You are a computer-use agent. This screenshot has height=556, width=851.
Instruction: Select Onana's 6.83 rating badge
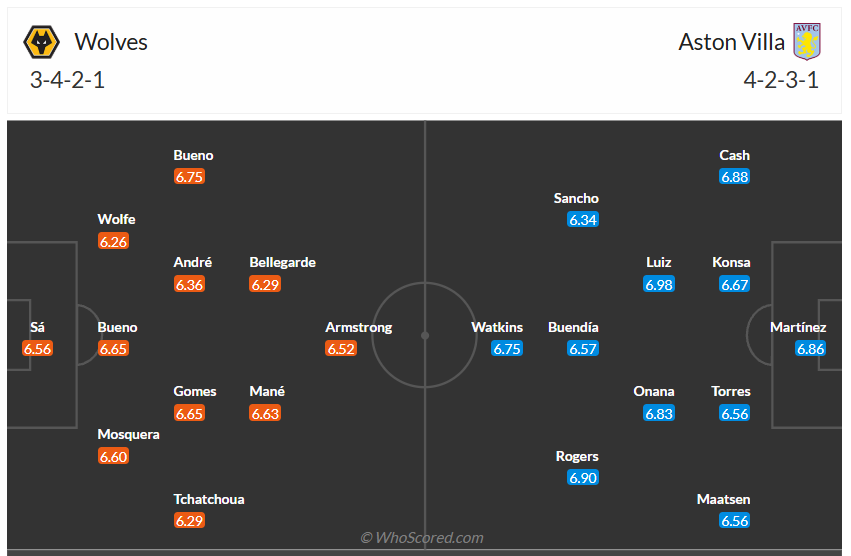click(x=659, y=414)
